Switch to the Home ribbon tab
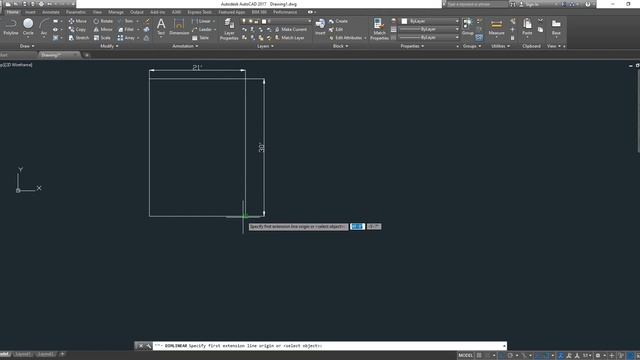 pos(13,12)
